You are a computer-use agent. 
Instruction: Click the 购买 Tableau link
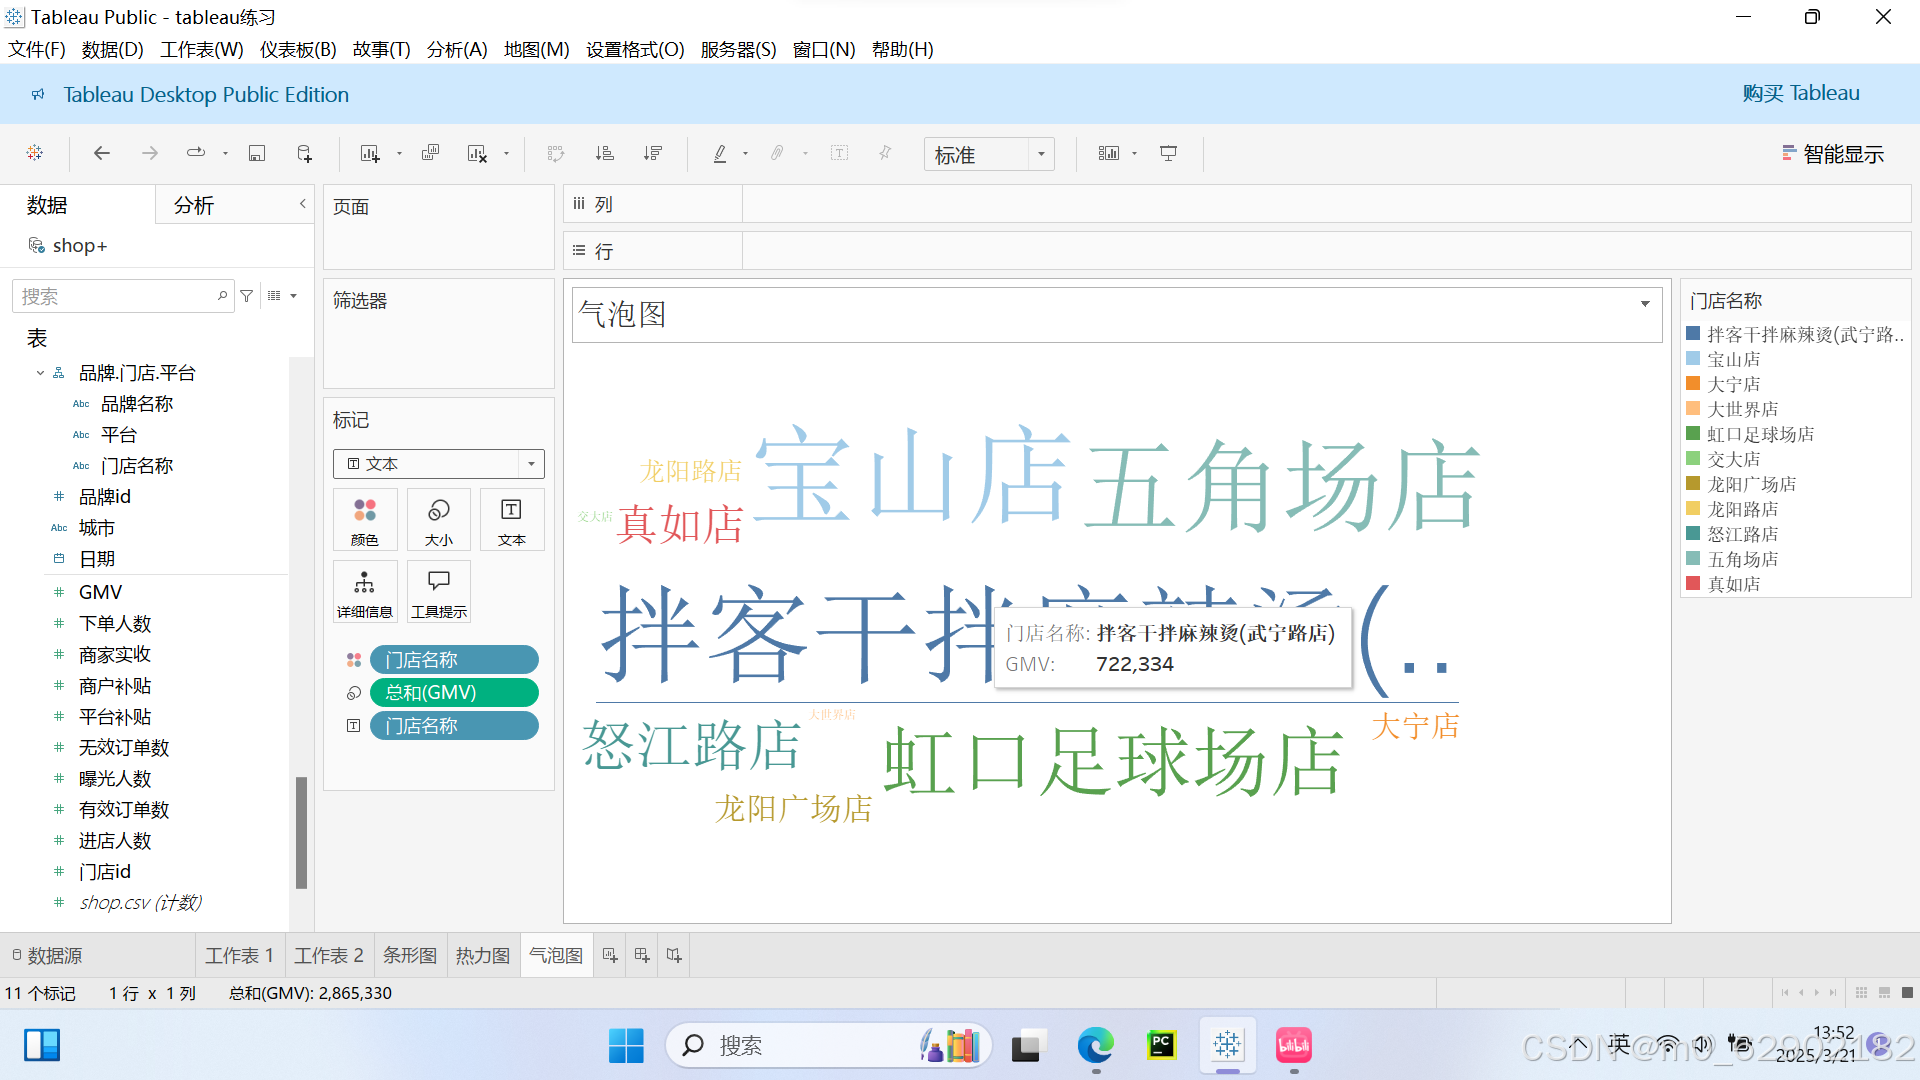pos(1800,93)
